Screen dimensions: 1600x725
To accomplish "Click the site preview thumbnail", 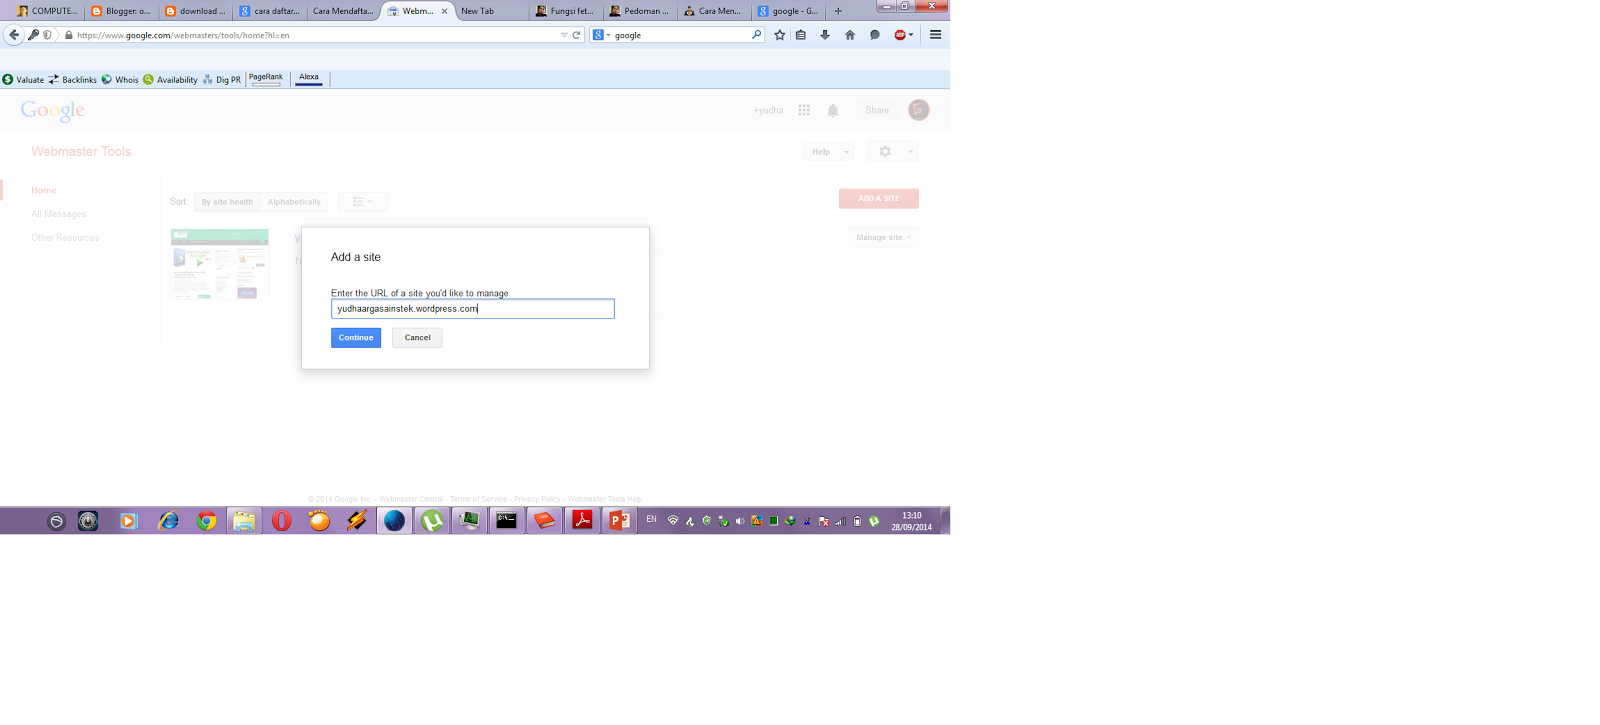I will click(220, 264).
